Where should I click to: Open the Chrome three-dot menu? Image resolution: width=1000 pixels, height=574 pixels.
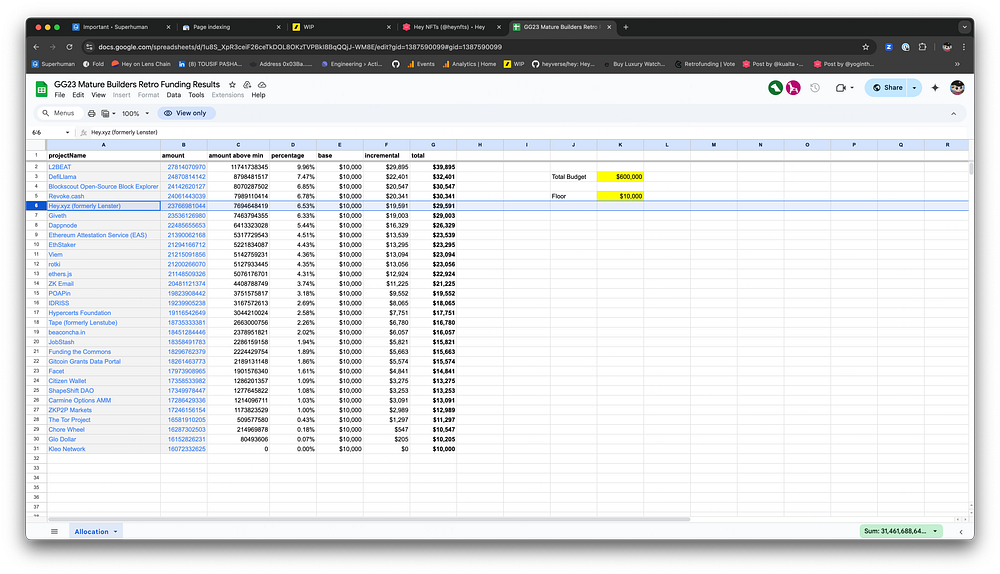click(964, 47)
